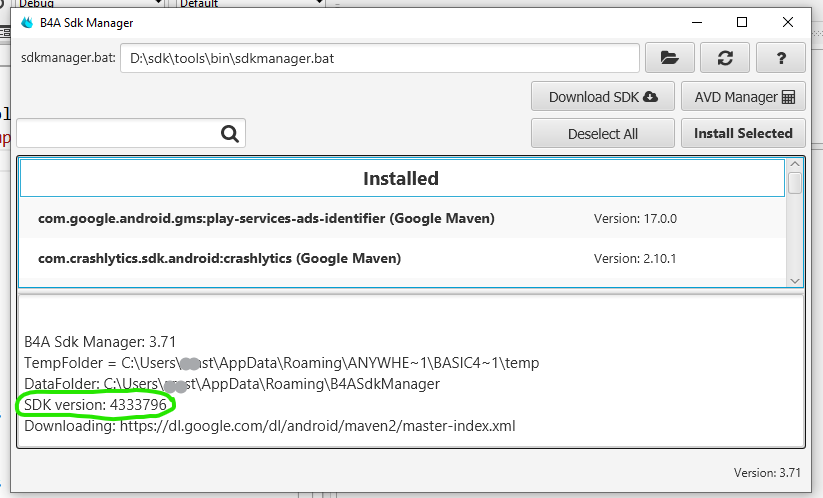Open help with the question mark button
This screenshot has width=823, height=498.
pyautogui.click(x=781, y=58)
